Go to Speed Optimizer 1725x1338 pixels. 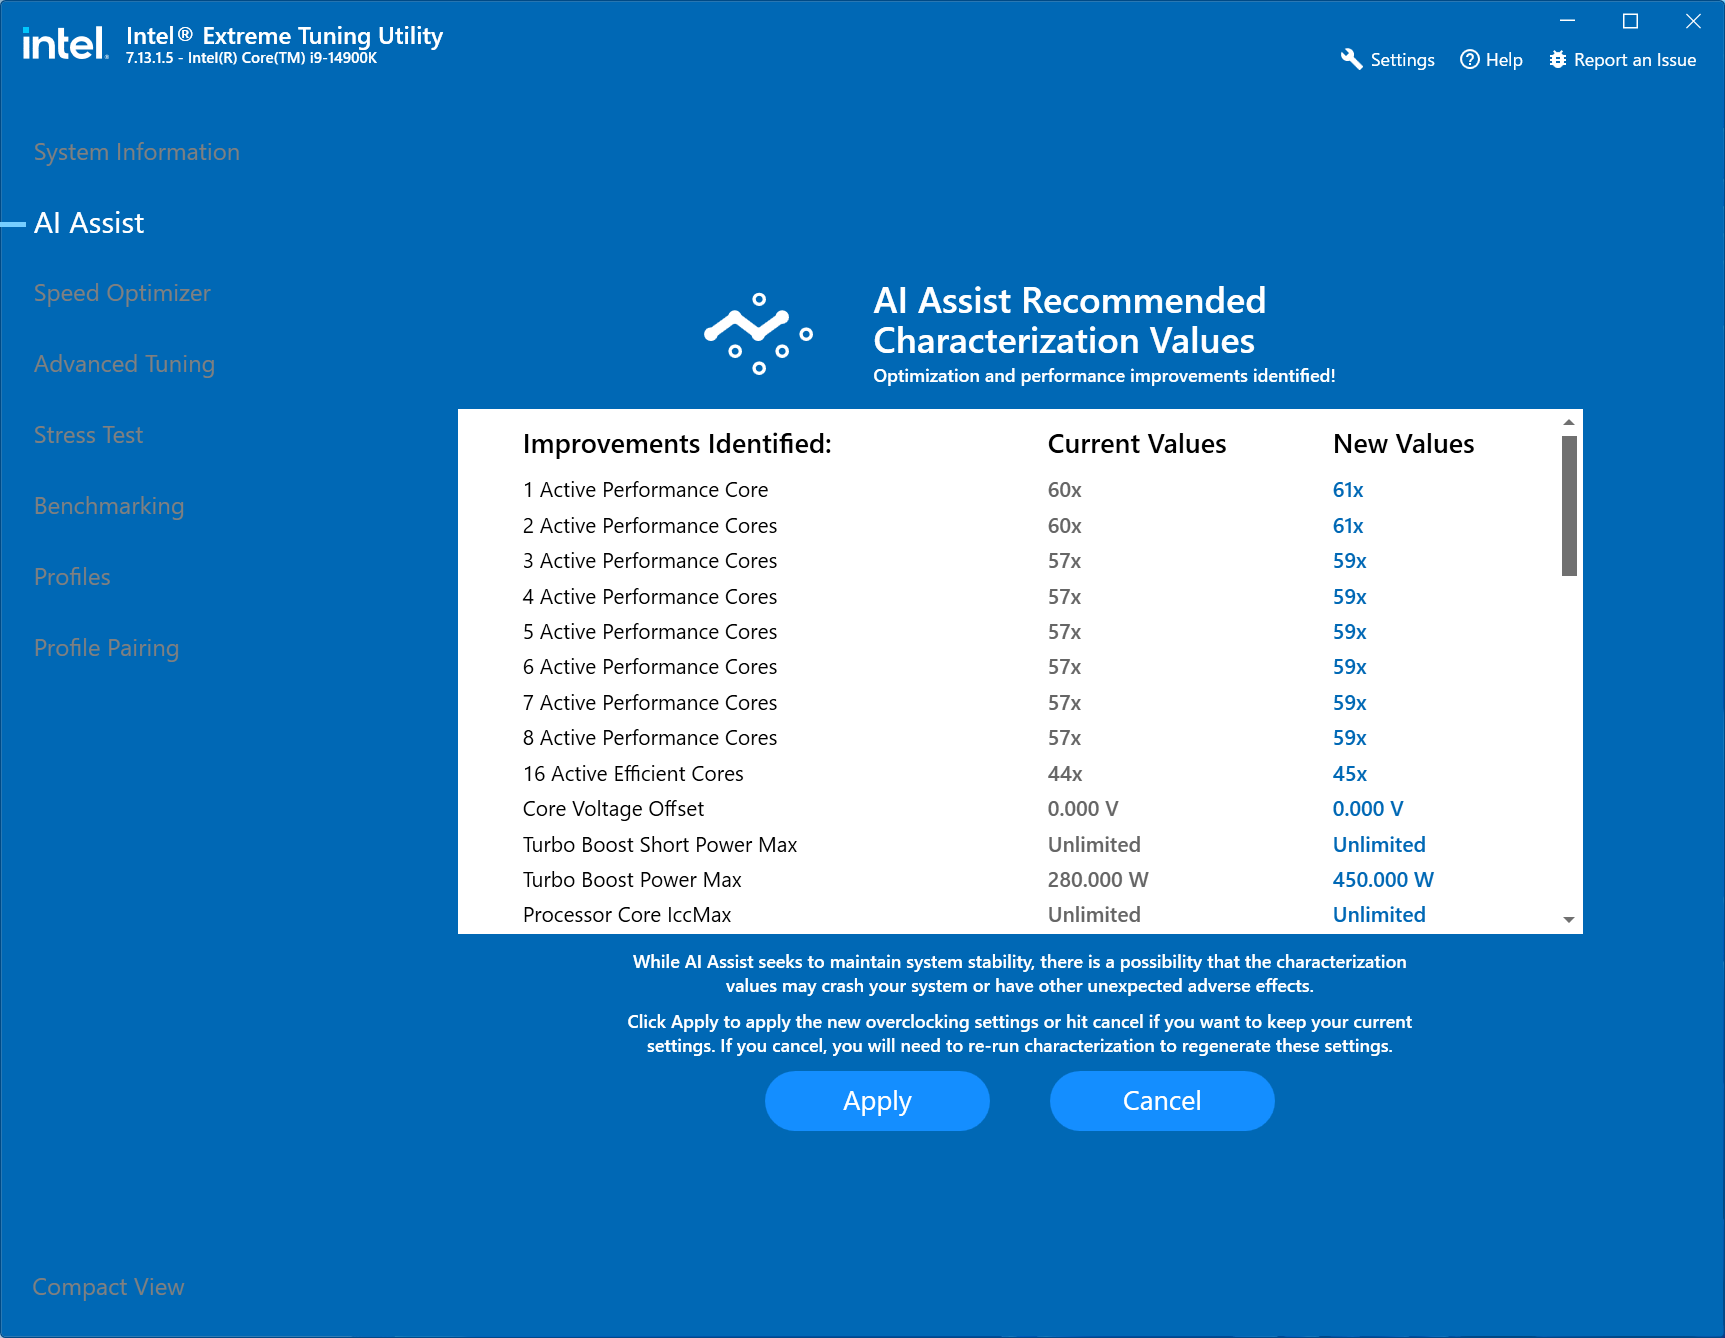(x=122, y=294)
